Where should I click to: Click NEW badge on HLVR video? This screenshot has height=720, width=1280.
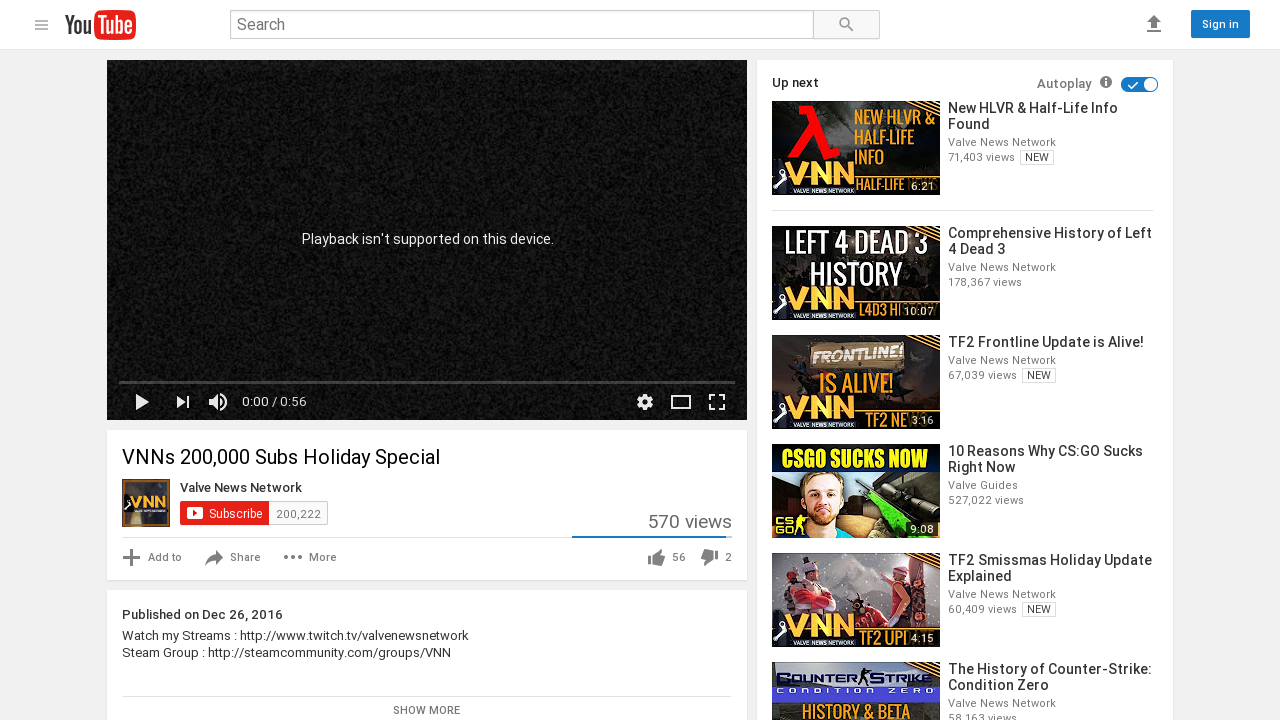1037,158
